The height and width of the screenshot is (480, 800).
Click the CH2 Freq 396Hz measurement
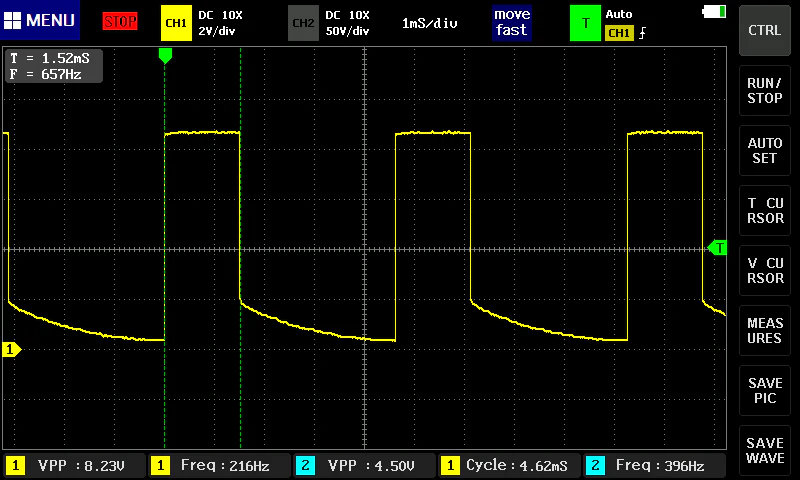coord(654,466)
